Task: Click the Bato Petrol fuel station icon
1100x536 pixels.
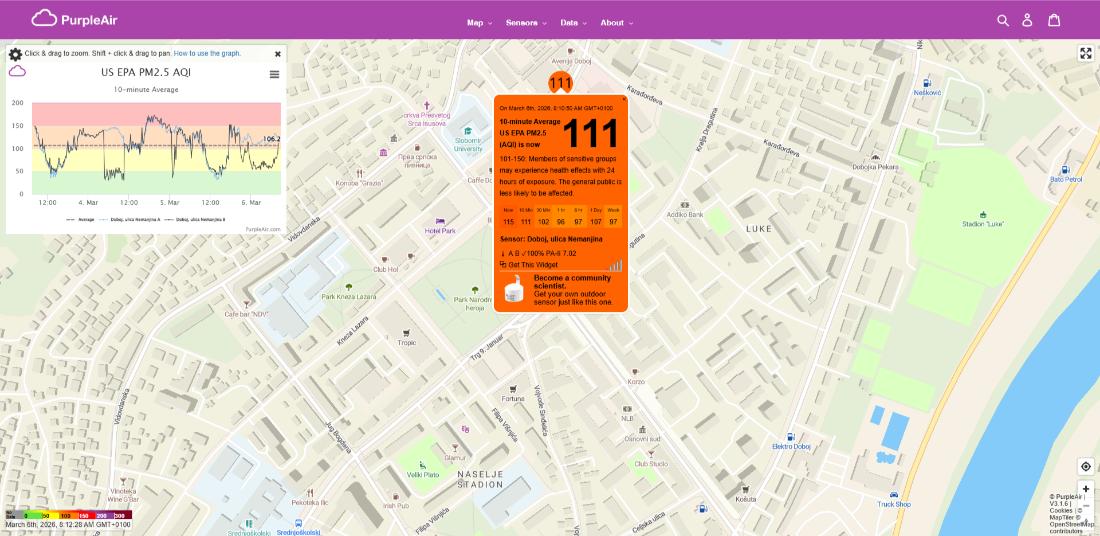Action: tap(1066, 169)
